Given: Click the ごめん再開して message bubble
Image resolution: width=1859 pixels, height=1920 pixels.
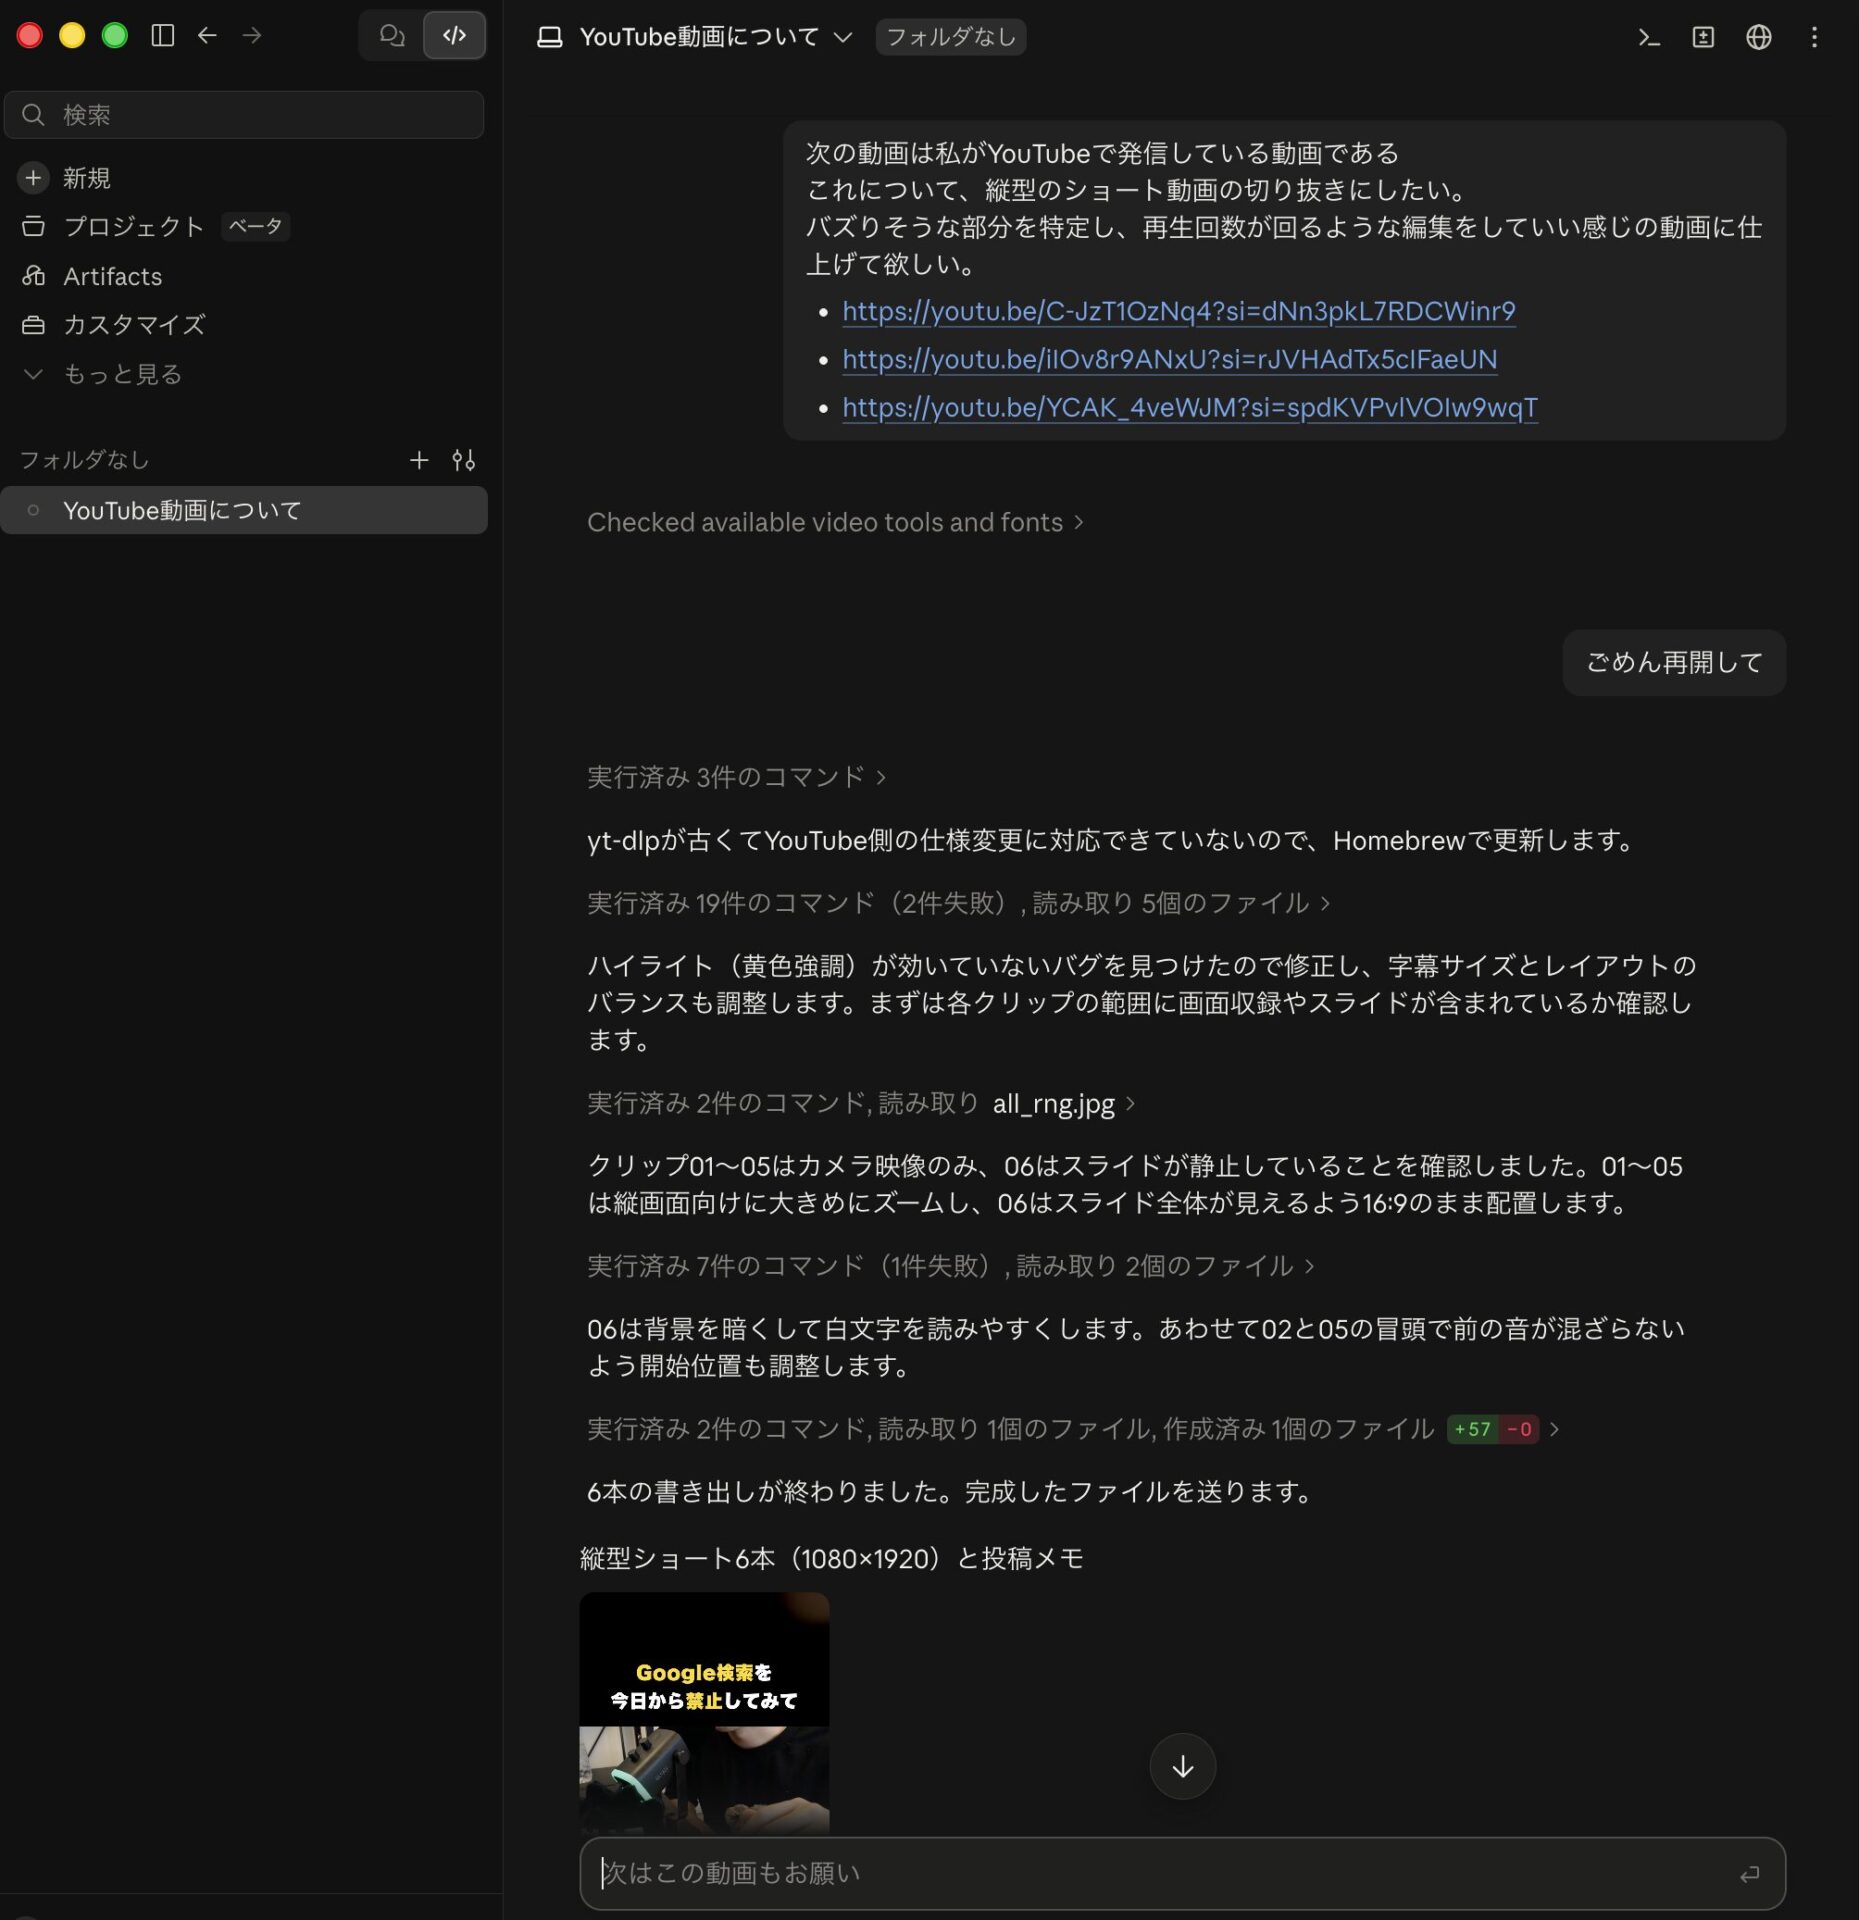Looking at the screenshot, I should tap(1674, 662).
